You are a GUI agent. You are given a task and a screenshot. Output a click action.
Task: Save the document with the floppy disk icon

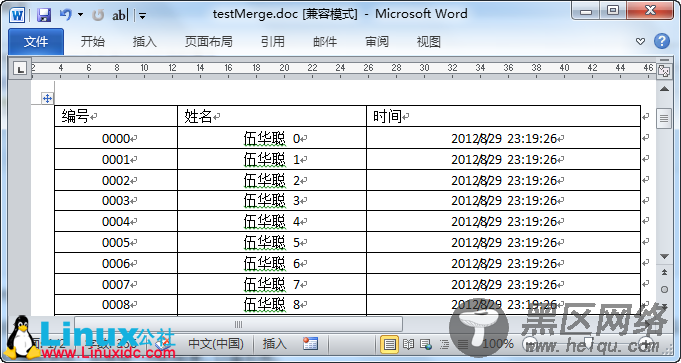click(x=44, y=15)
